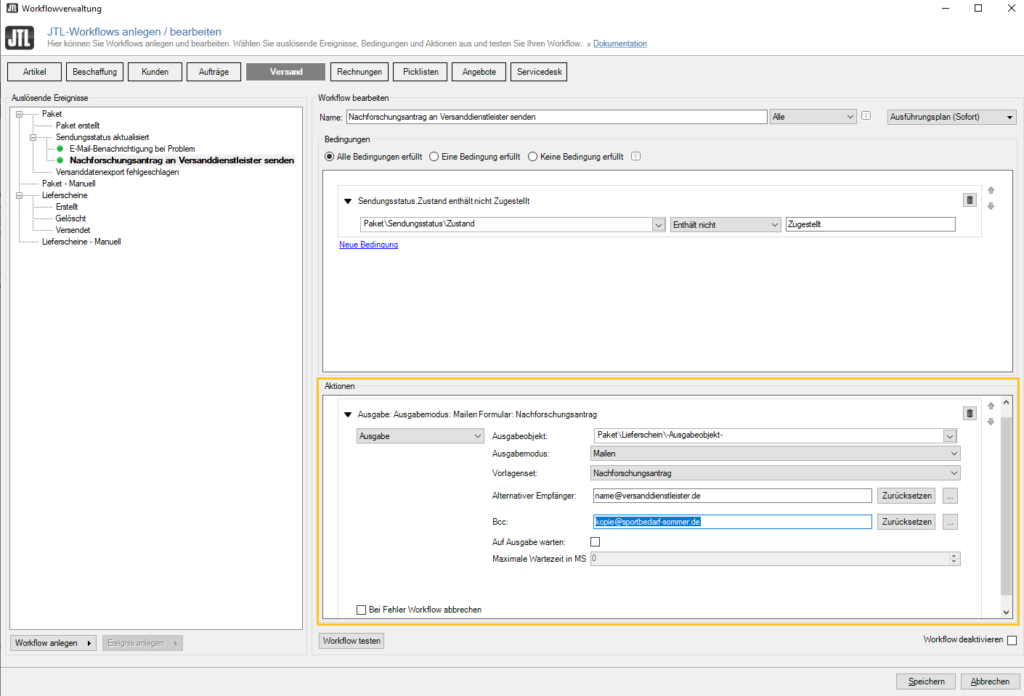This screenshot has width=1024, height=696.
Task: Increase Maximale Wartezeit using spinner up arrow
Action: point(954,555)
